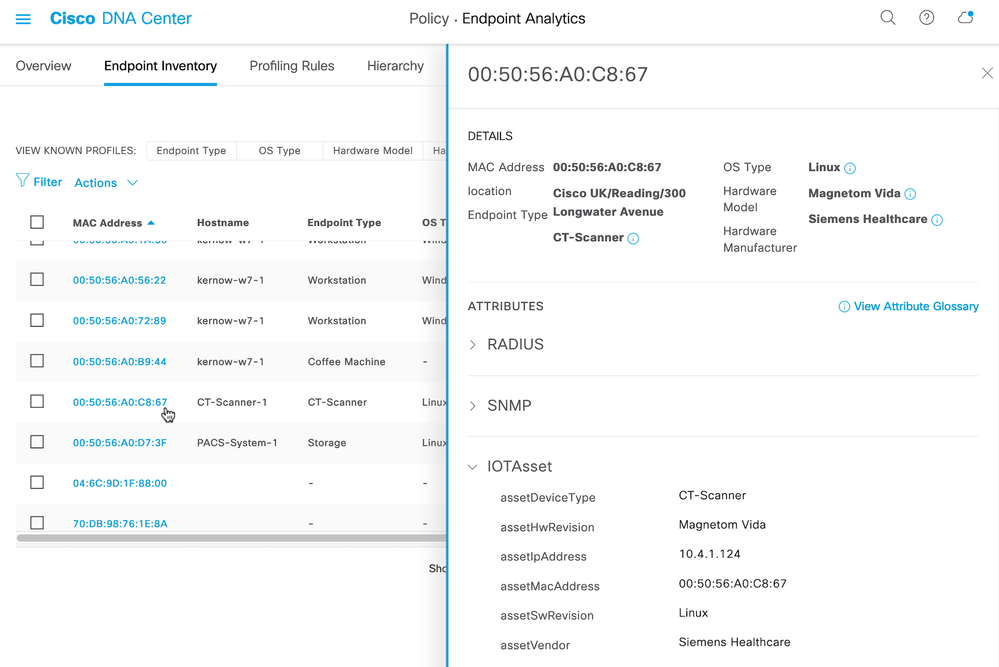
Task: Close the endpoint details panel
Action: 987,73
